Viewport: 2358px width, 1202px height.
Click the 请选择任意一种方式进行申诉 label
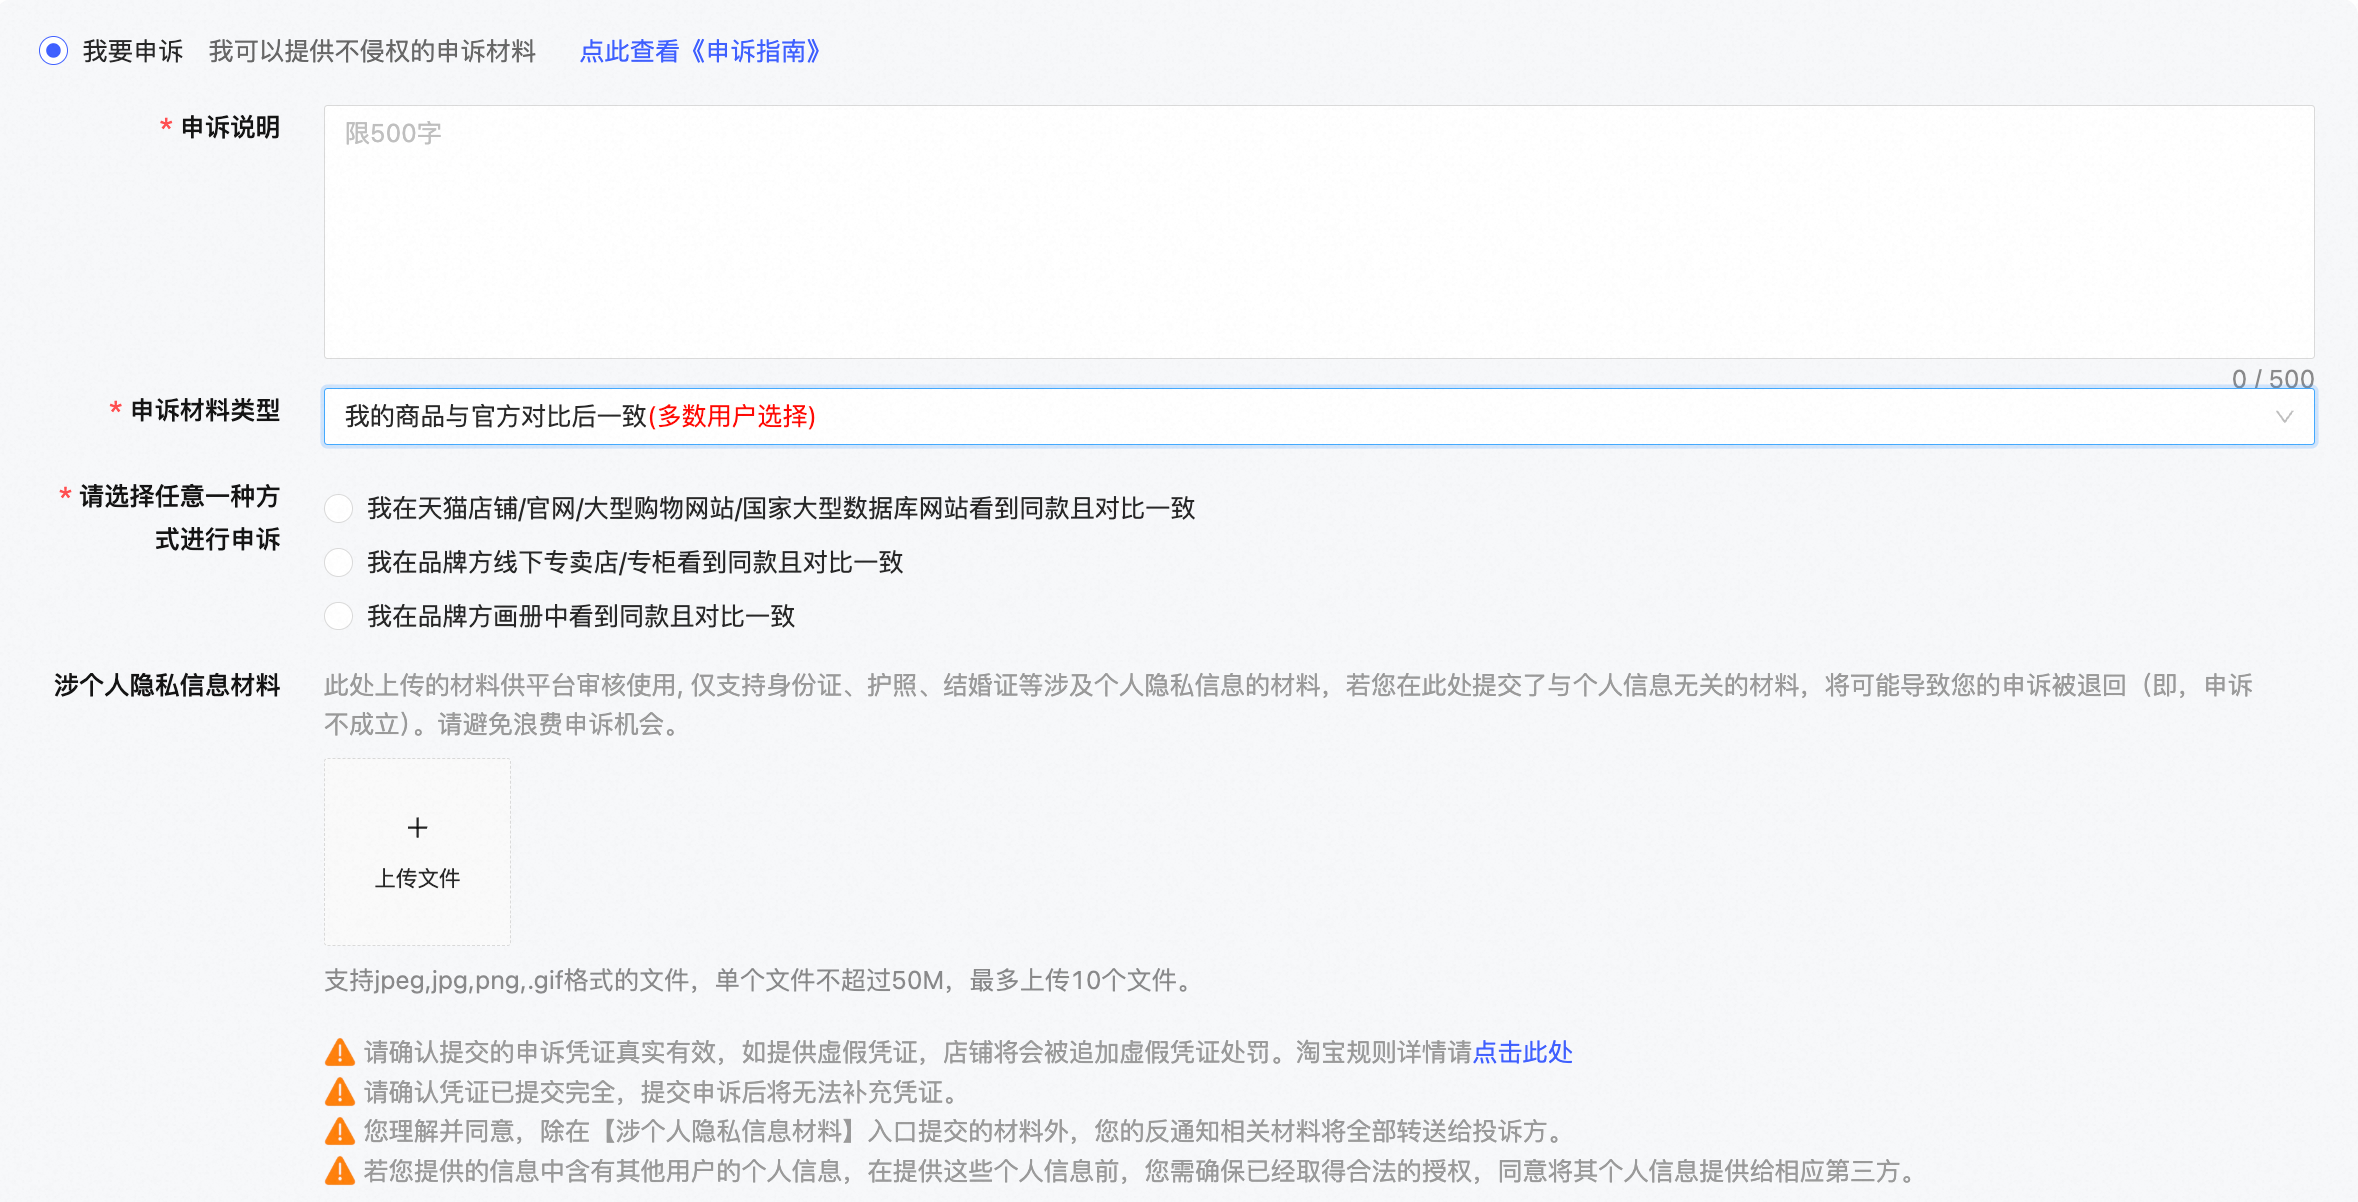[180, 517]
